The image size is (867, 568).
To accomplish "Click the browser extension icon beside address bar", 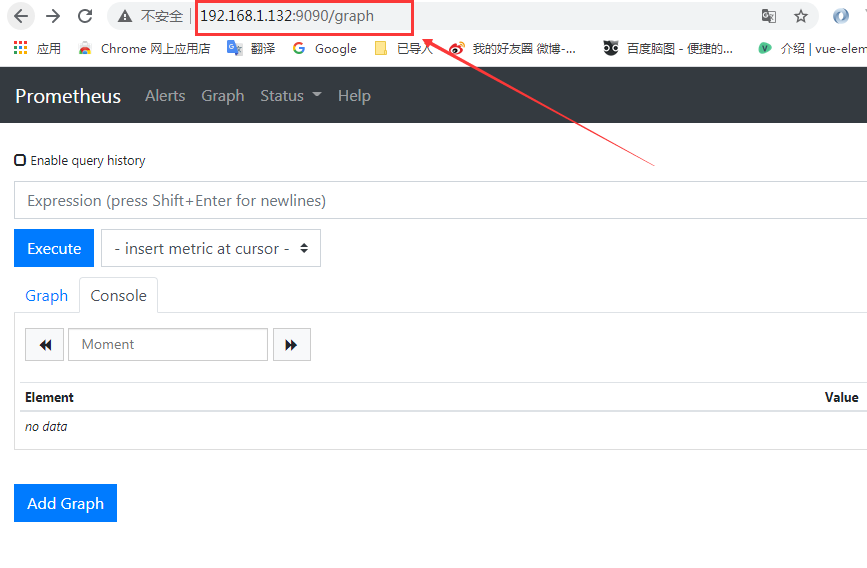I will [x=841, y=16].
